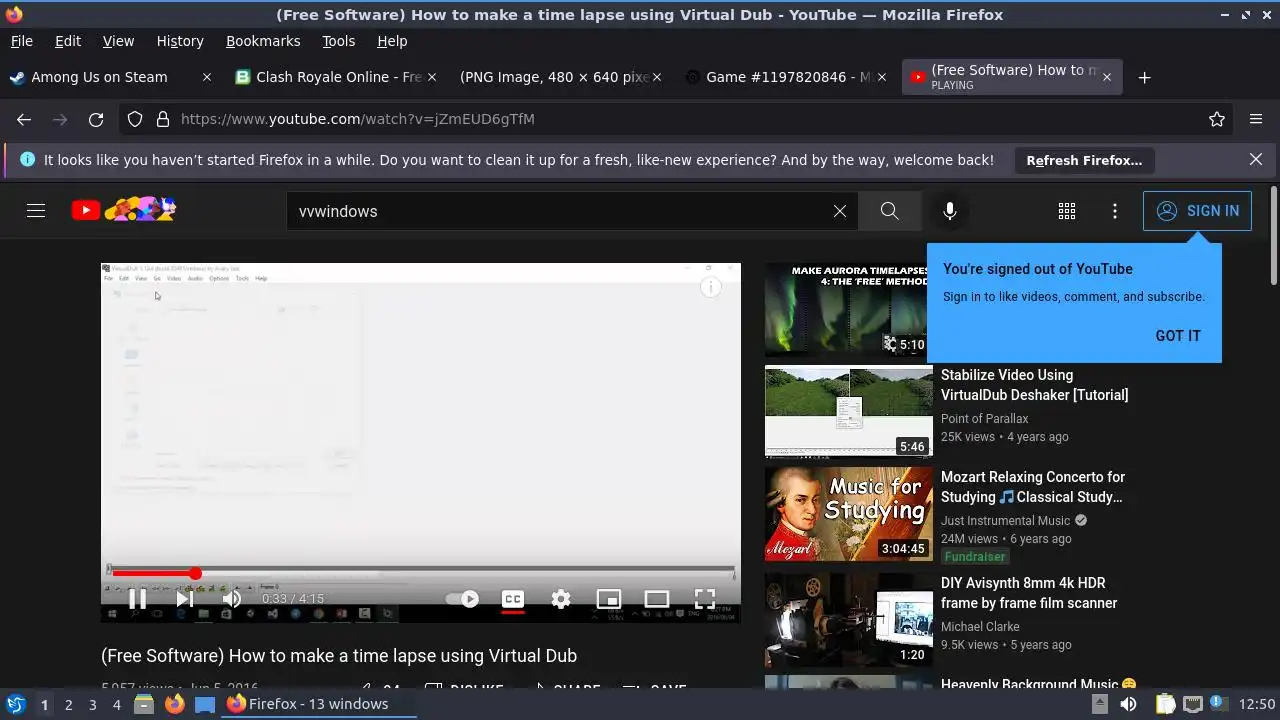Open file manager from taskbar quick-launch
The width and height of the screenshot is (1280, 720).
(x=143, y=704)
